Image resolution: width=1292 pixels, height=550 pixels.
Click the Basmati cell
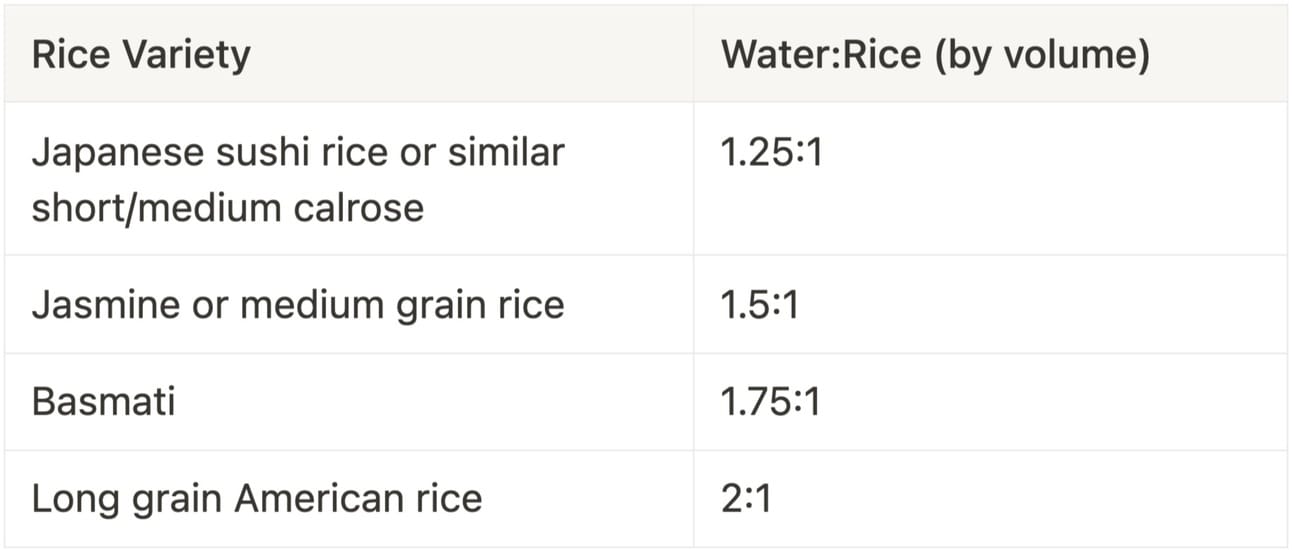(x=103, y=402)
